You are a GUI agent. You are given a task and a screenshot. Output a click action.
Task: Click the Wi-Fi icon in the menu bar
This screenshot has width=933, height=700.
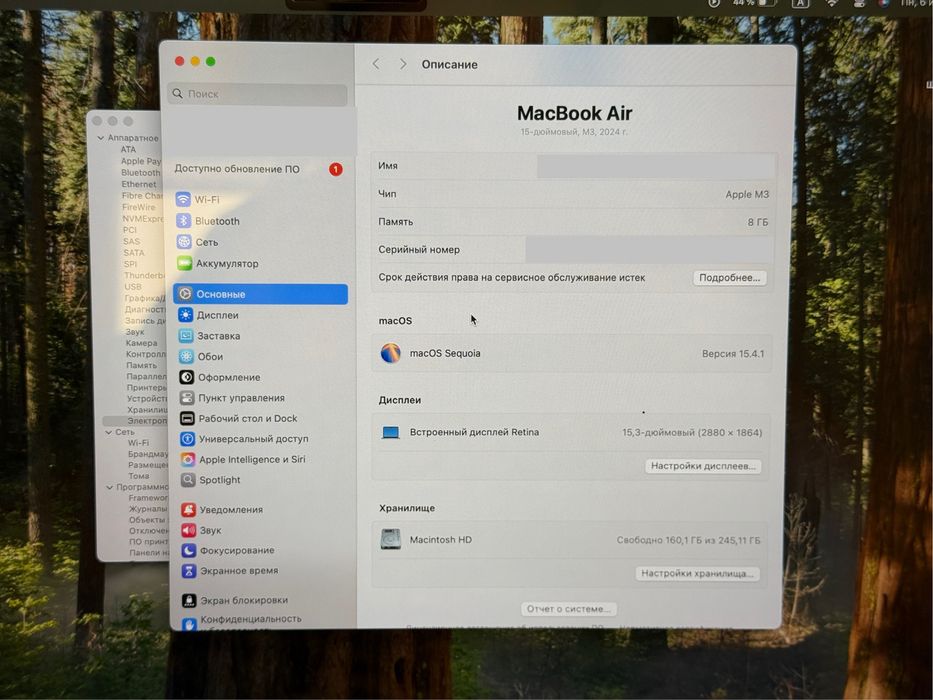pyautogui.click(x=832, y=3)
